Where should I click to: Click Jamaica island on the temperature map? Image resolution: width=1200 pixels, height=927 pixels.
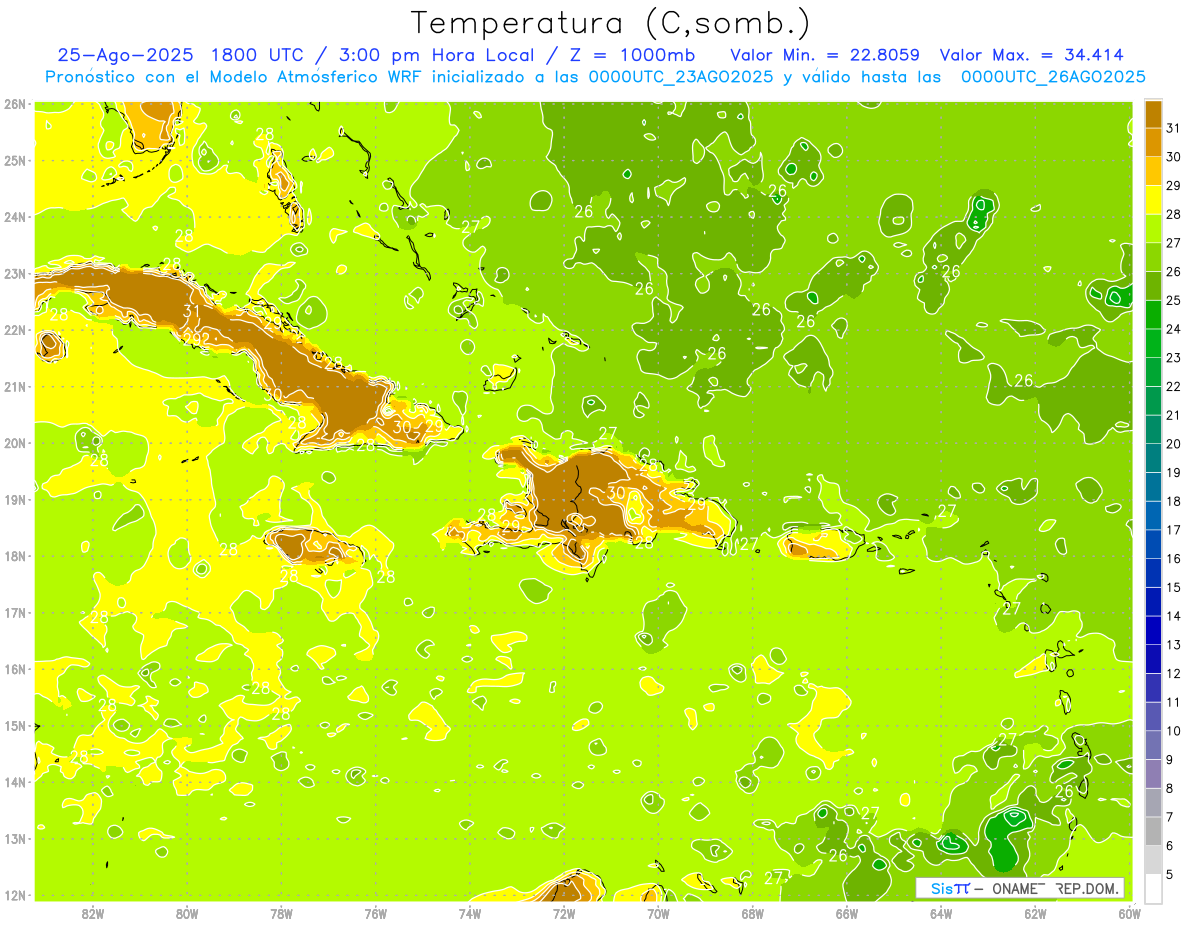coord(315,546)
